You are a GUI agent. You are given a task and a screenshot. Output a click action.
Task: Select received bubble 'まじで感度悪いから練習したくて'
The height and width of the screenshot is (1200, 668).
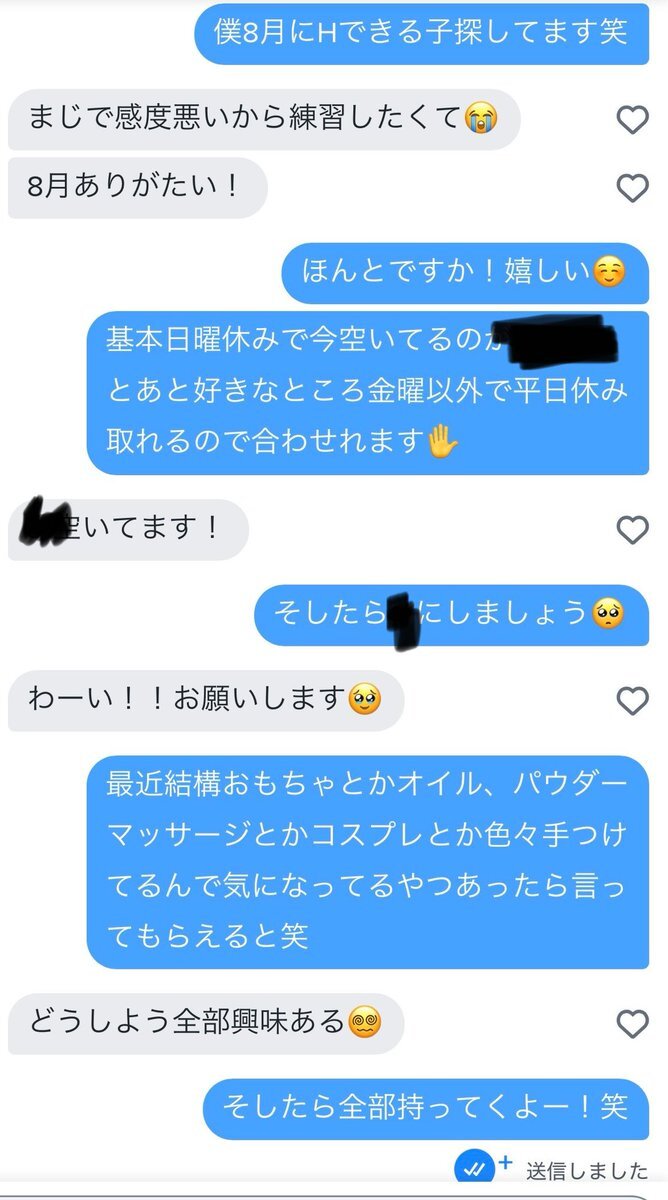click(x=265, y=121)
